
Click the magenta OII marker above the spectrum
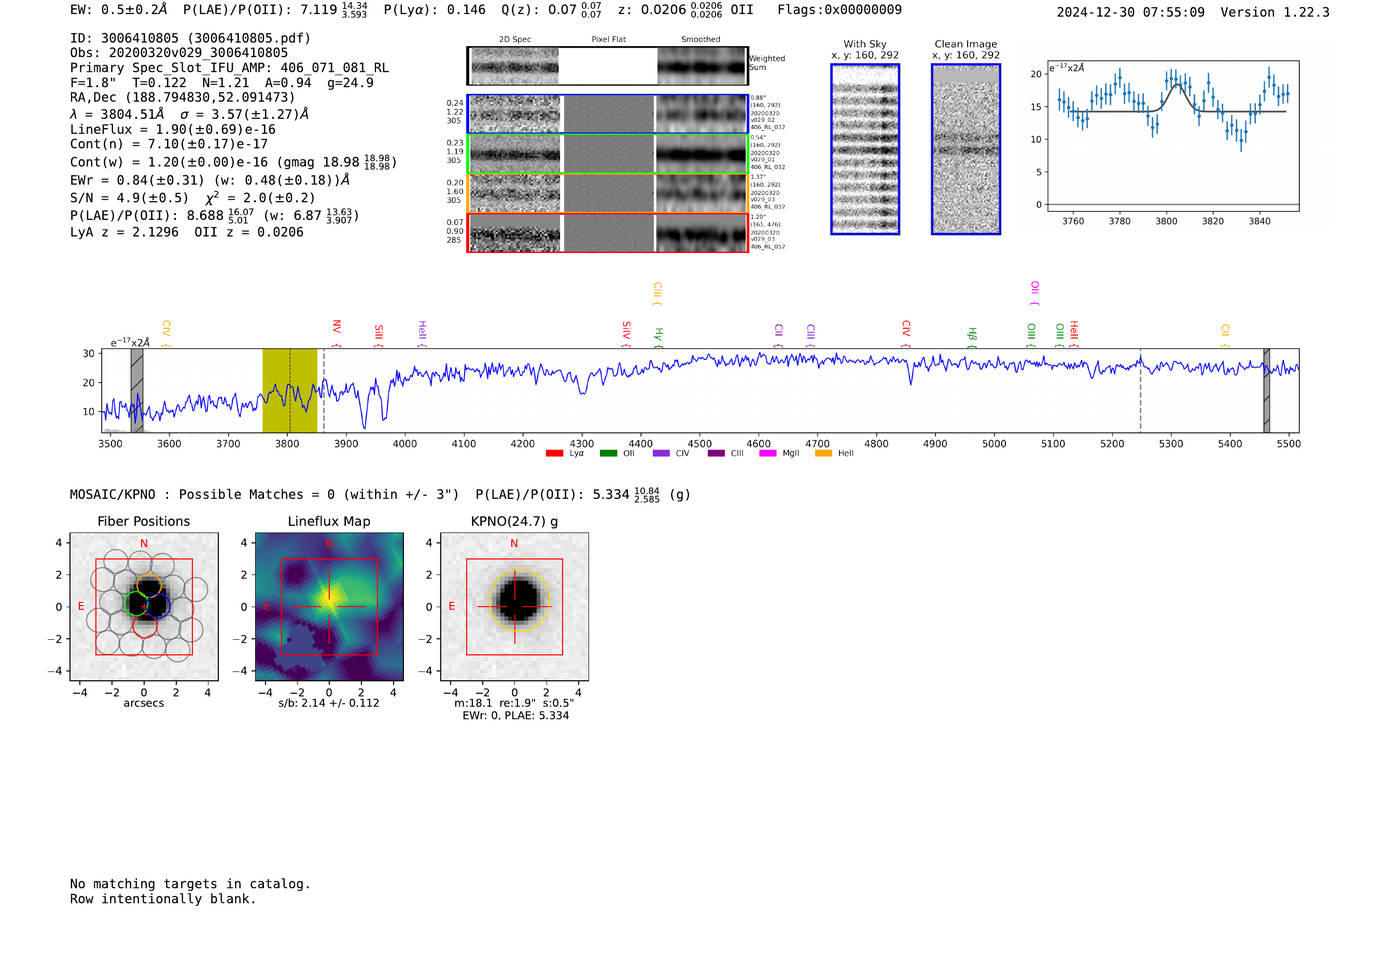click(1035, 291)
